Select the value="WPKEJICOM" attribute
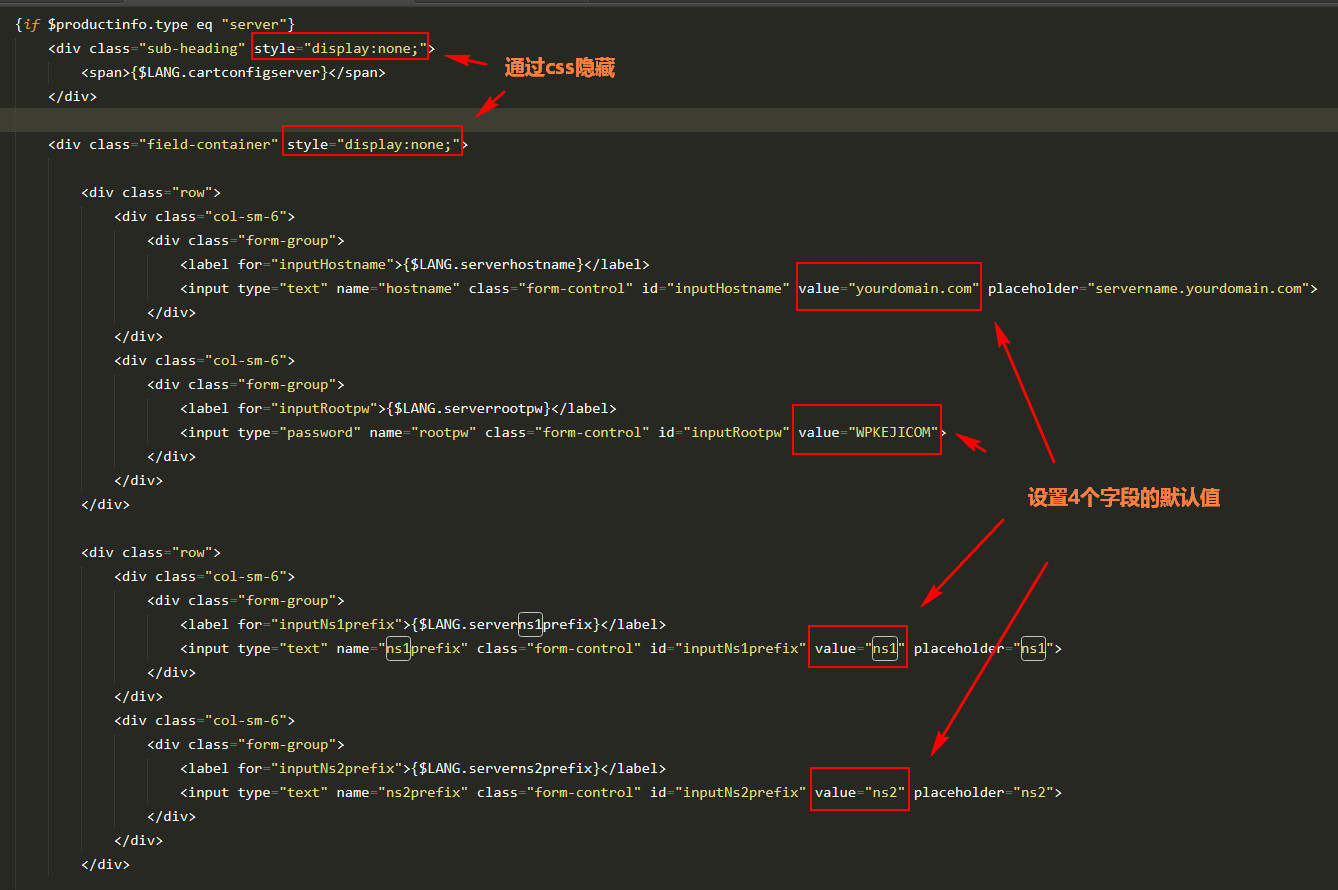The height and width of the screenshot is (890, 1338). pos(866,432)
